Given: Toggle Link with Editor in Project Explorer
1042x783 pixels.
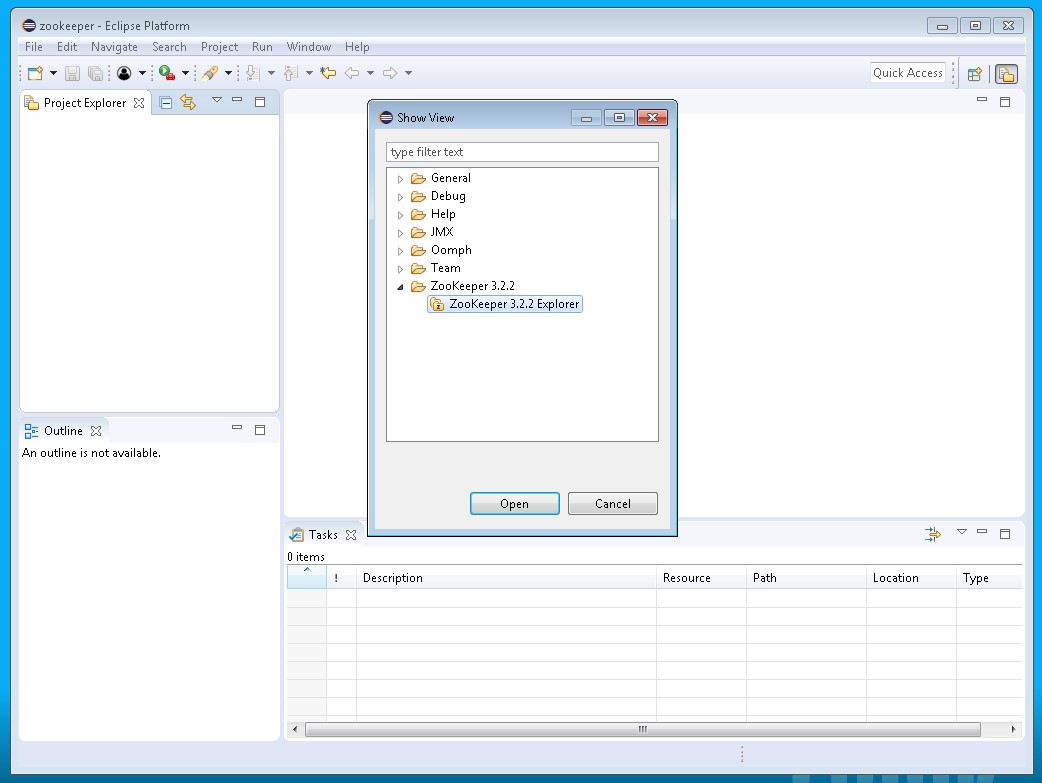Looking at the screenshot, I should (x=188, y=102).
